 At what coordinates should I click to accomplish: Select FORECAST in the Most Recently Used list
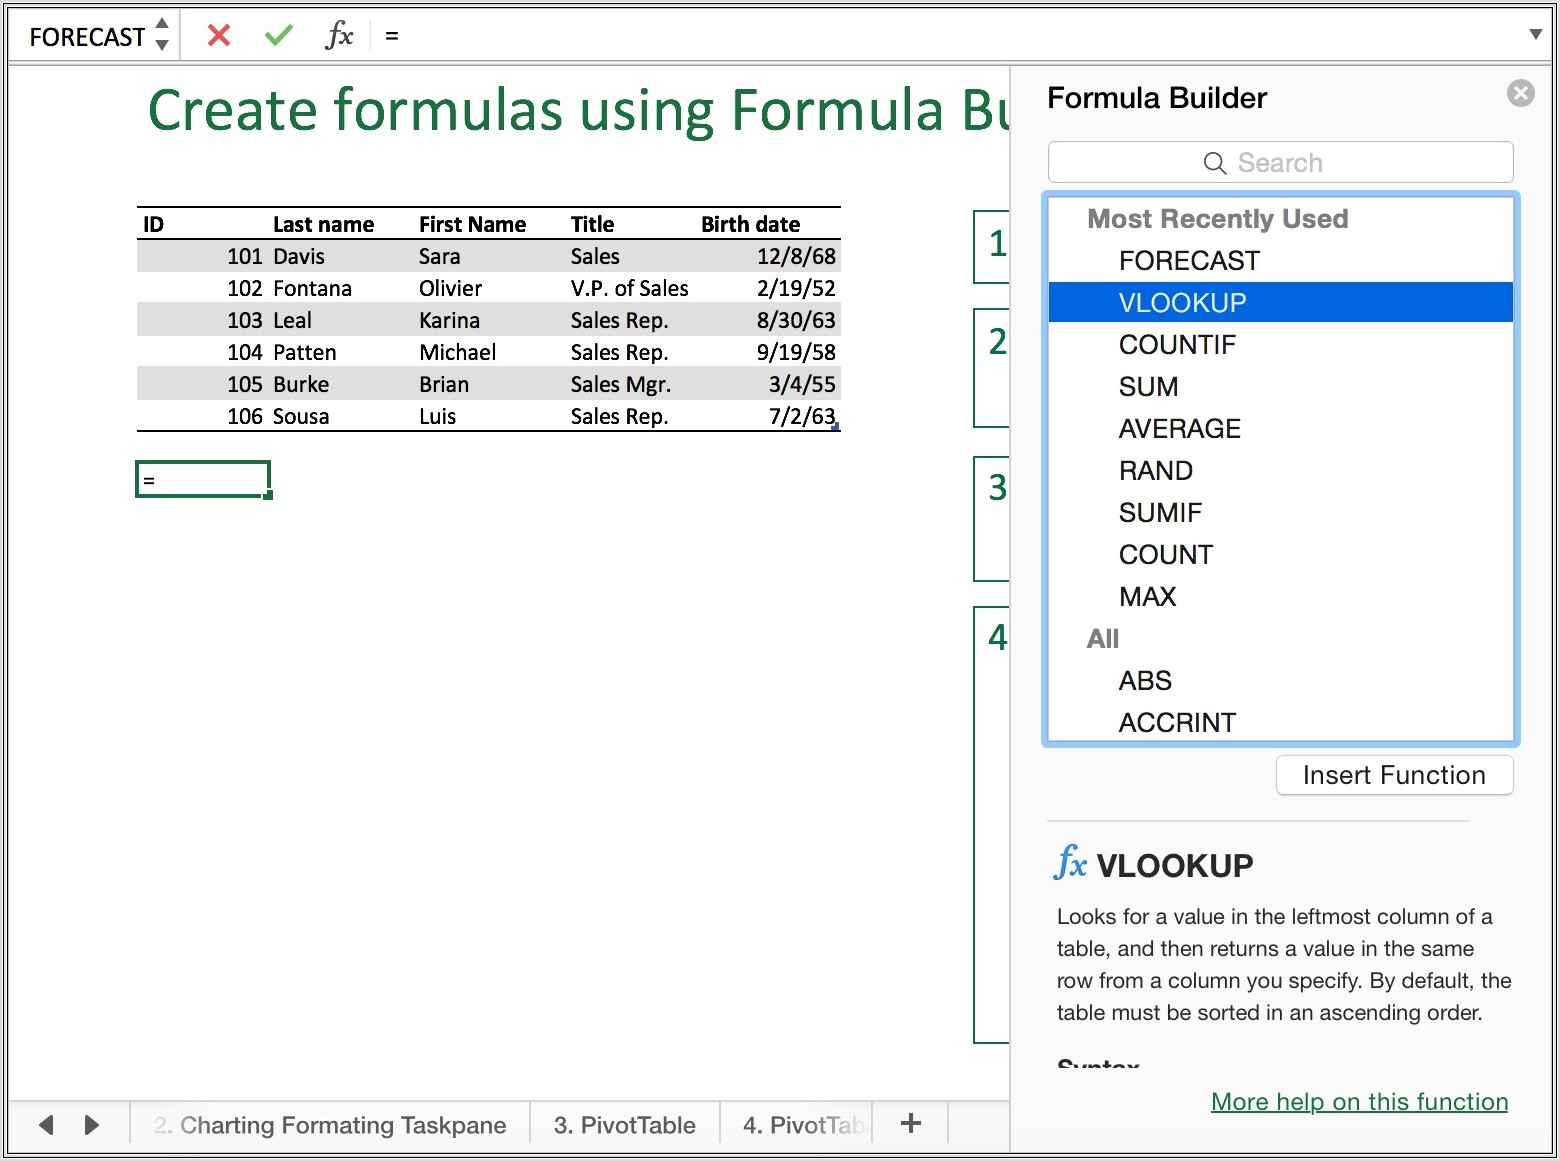click(1280, 261)
